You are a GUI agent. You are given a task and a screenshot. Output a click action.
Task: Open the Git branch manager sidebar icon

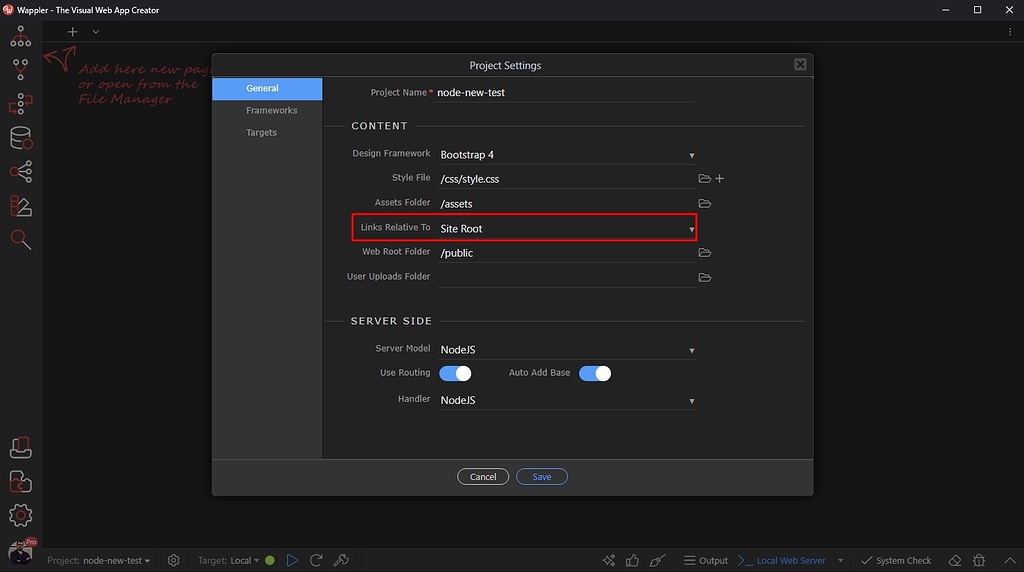tap(21, 69)
